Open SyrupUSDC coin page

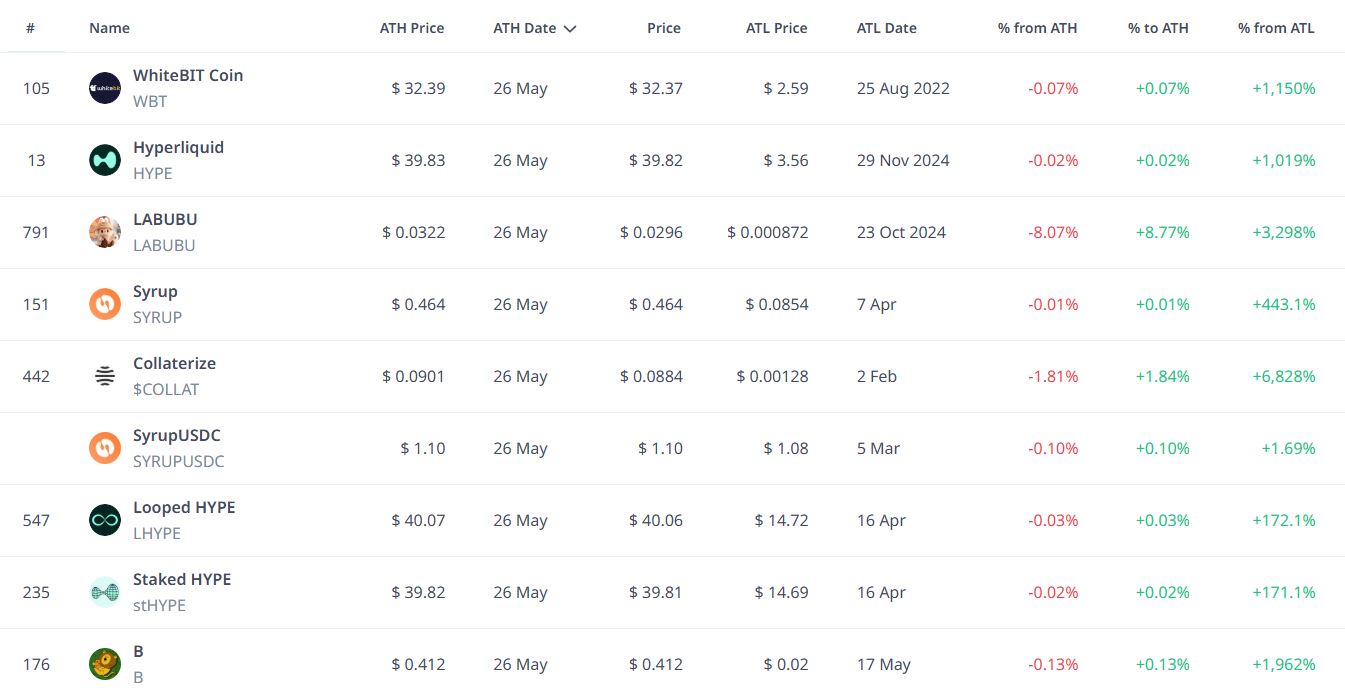pyautogui.click(x=177, y=435)
